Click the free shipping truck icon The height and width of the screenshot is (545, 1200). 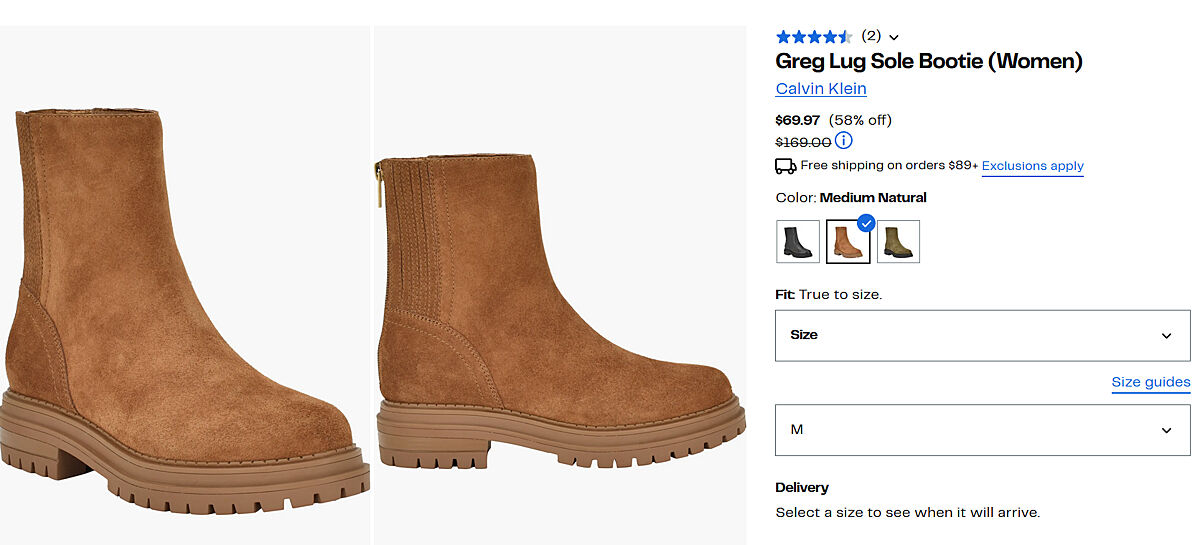786,166
